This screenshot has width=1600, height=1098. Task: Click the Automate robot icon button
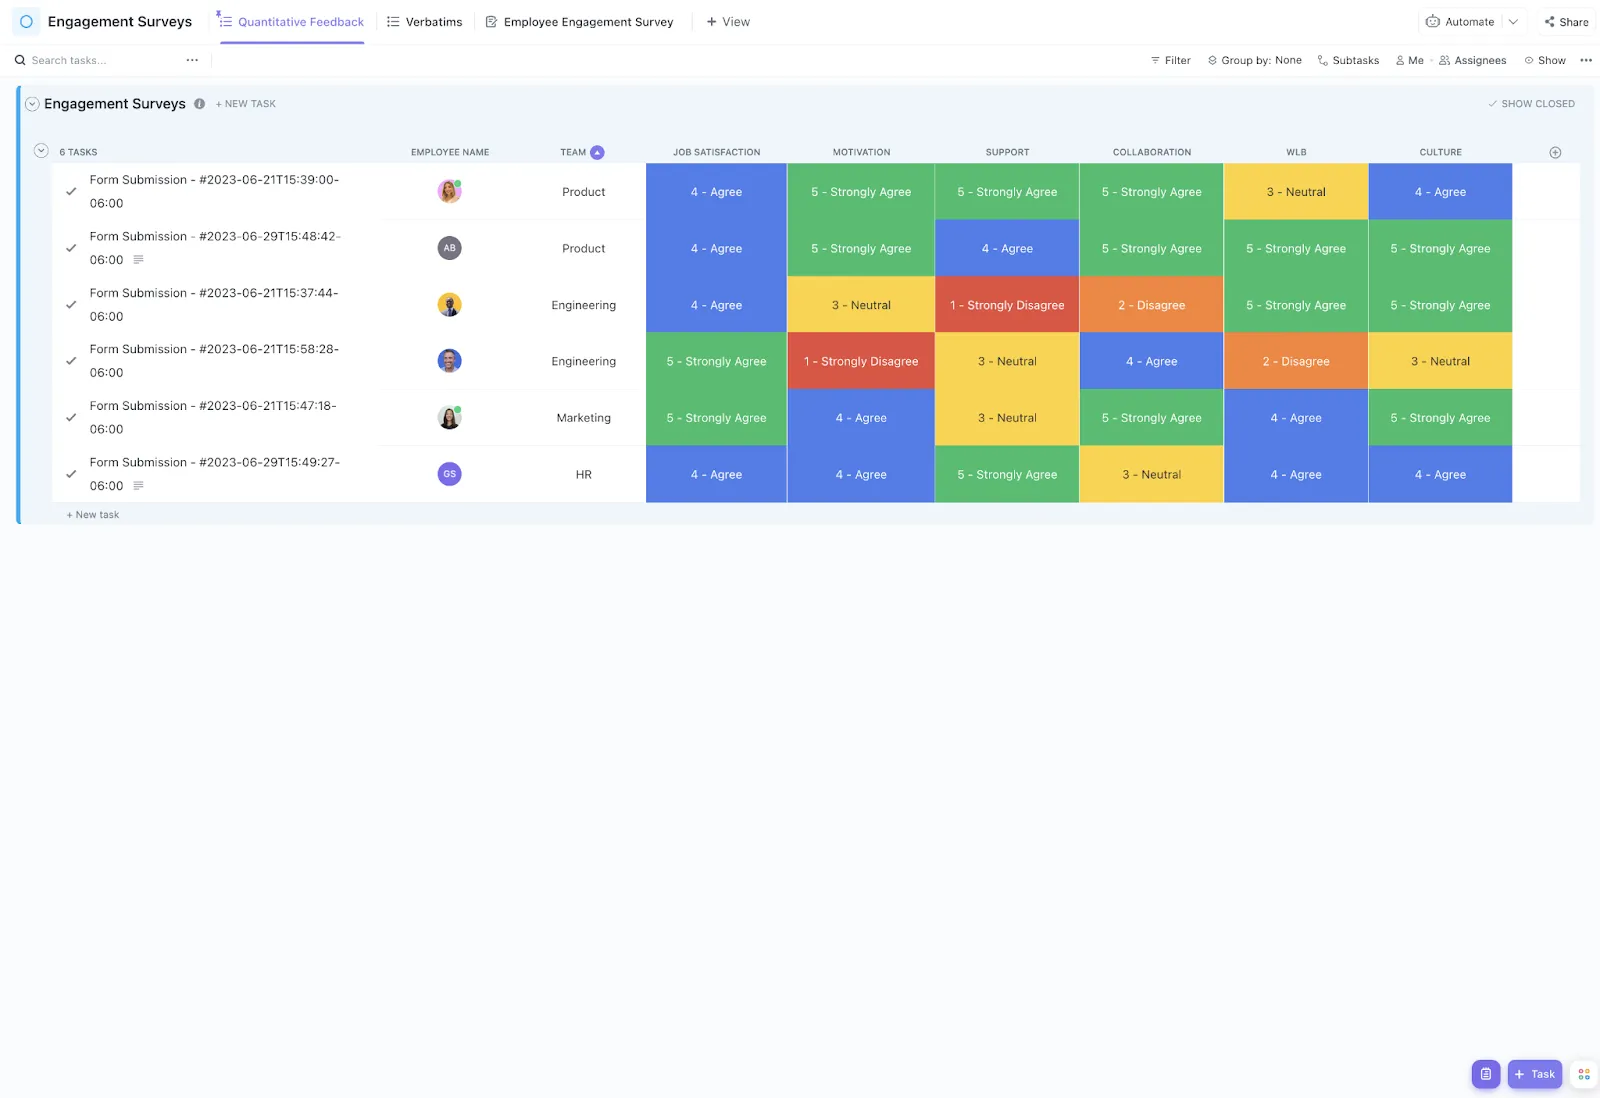1460,22
